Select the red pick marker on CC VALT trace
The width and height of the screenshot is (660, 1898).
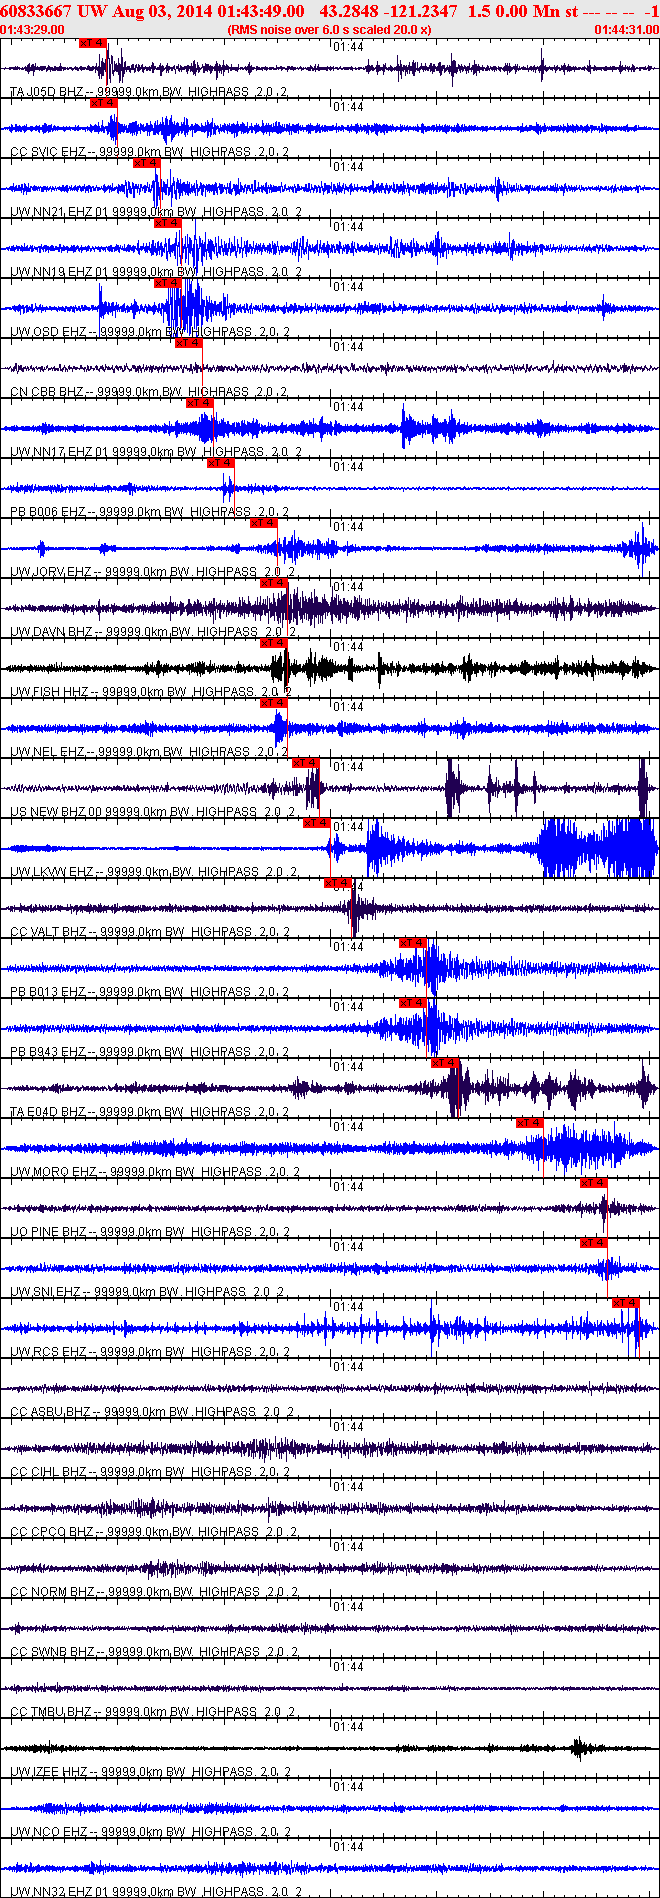click(338, 883)
